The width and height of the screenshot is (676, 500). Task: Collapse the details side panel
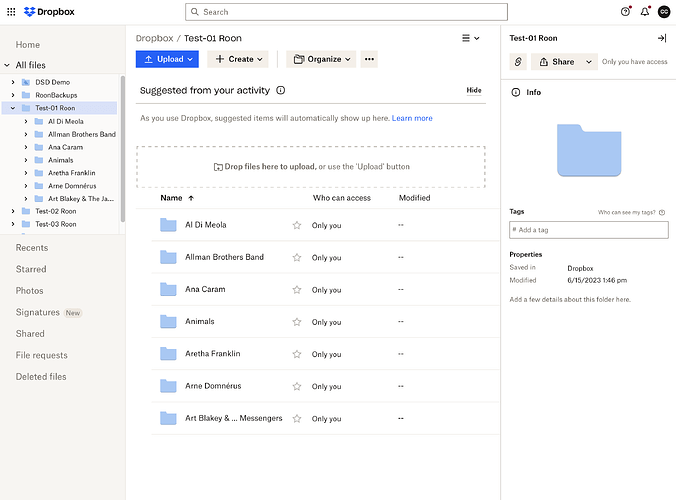tap(661, 38)
